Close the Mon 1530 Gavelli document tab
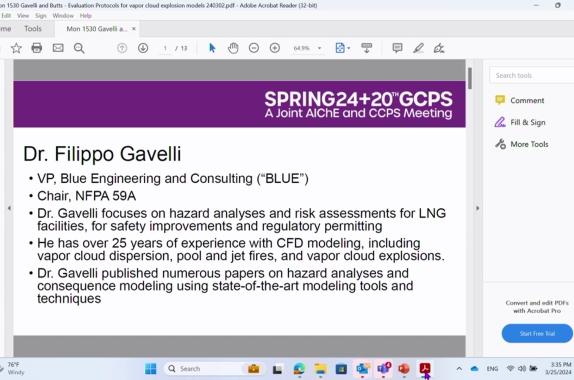The image size is (574, 380). pos(134,29)
